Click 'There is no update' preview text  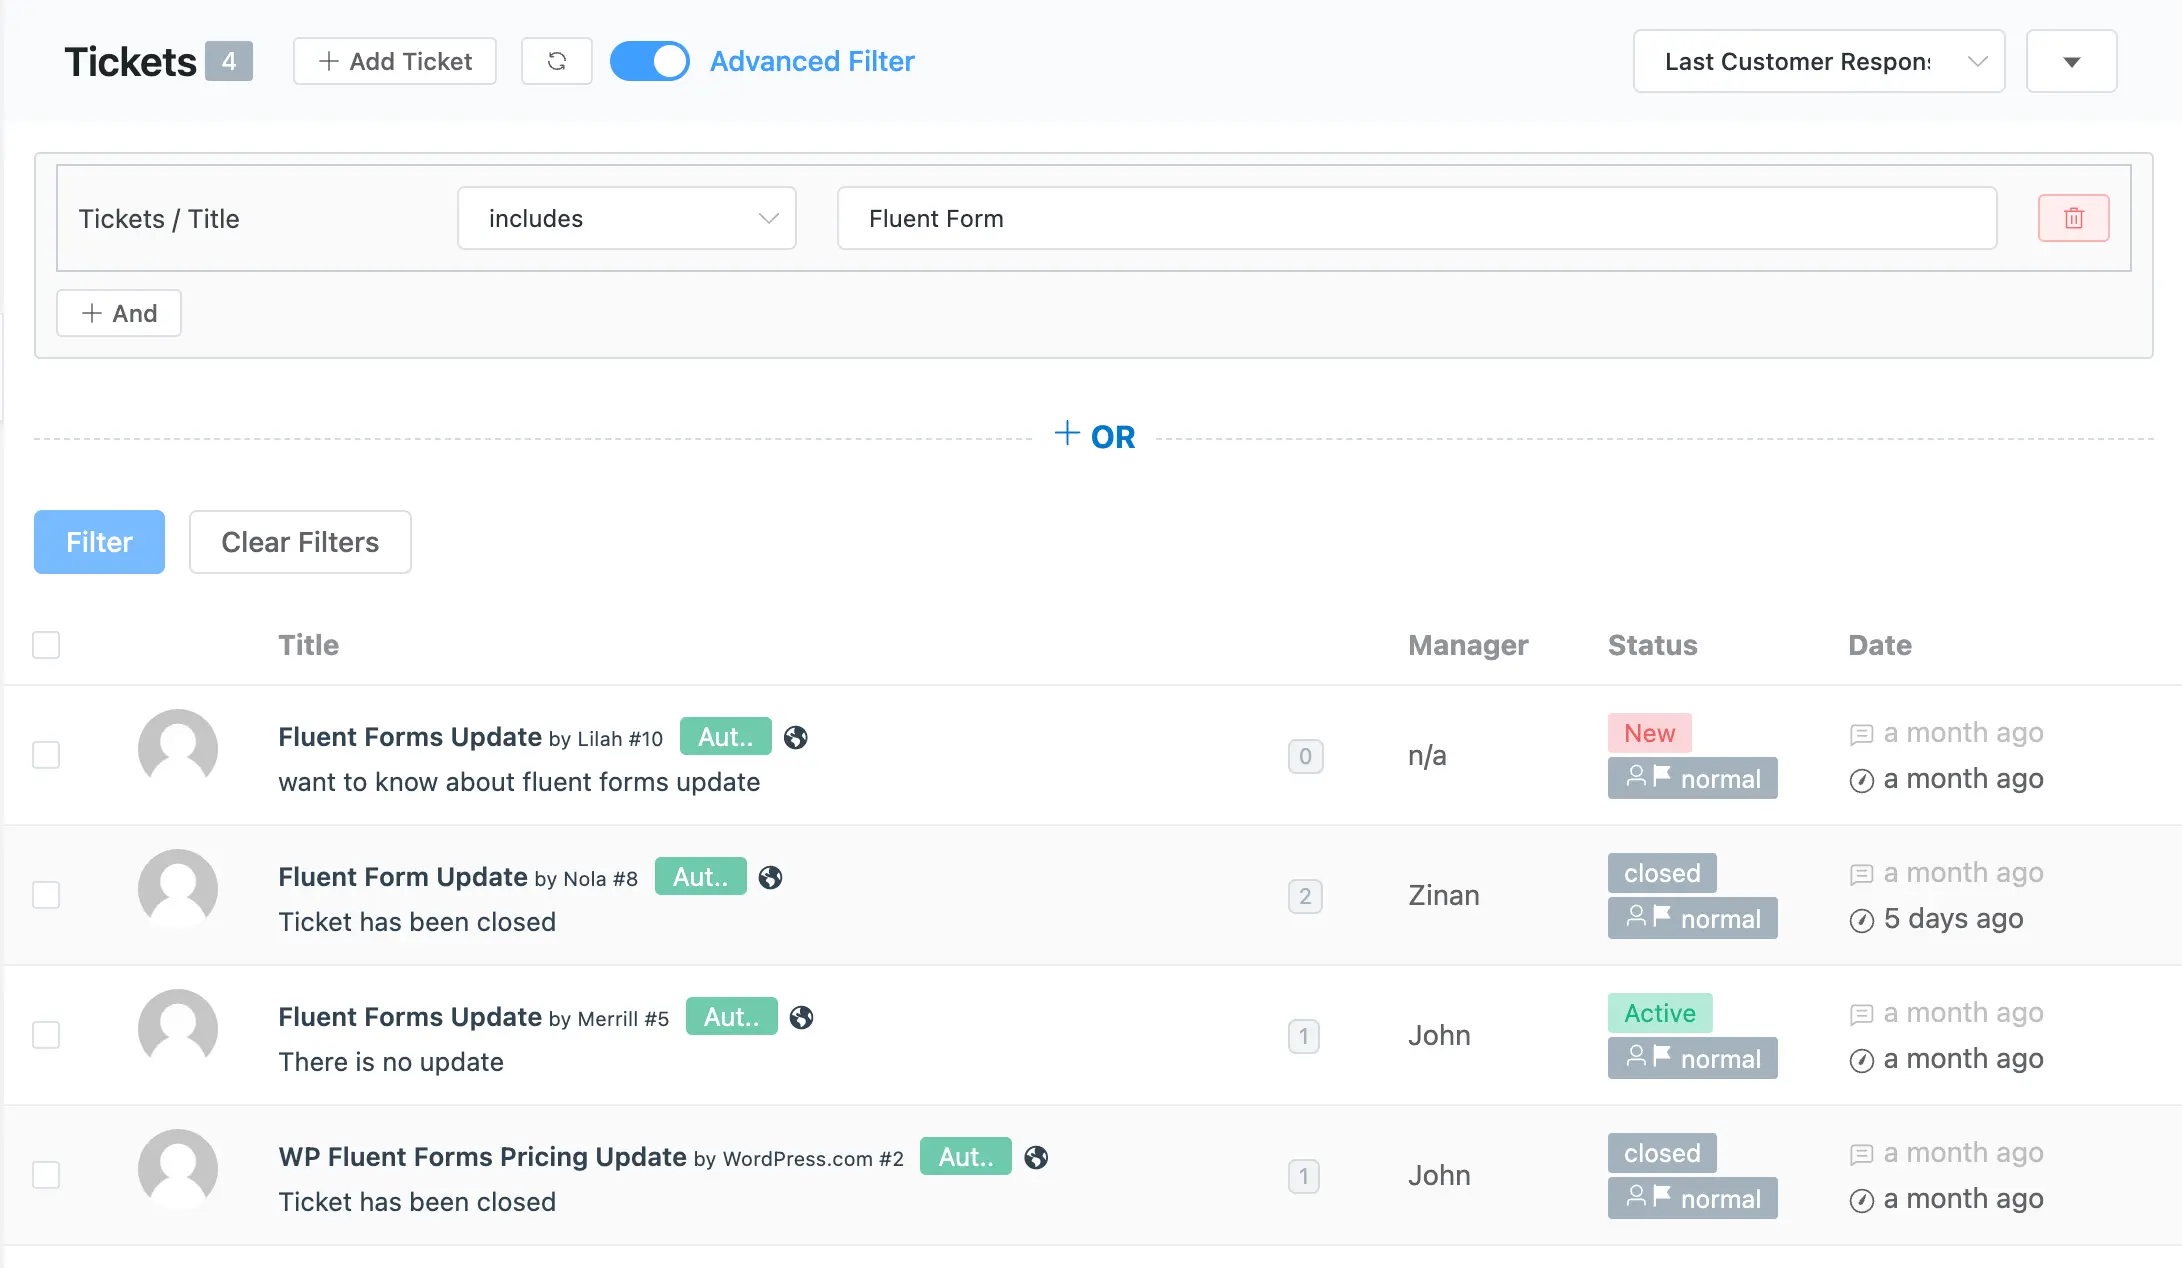[391, 1062]
